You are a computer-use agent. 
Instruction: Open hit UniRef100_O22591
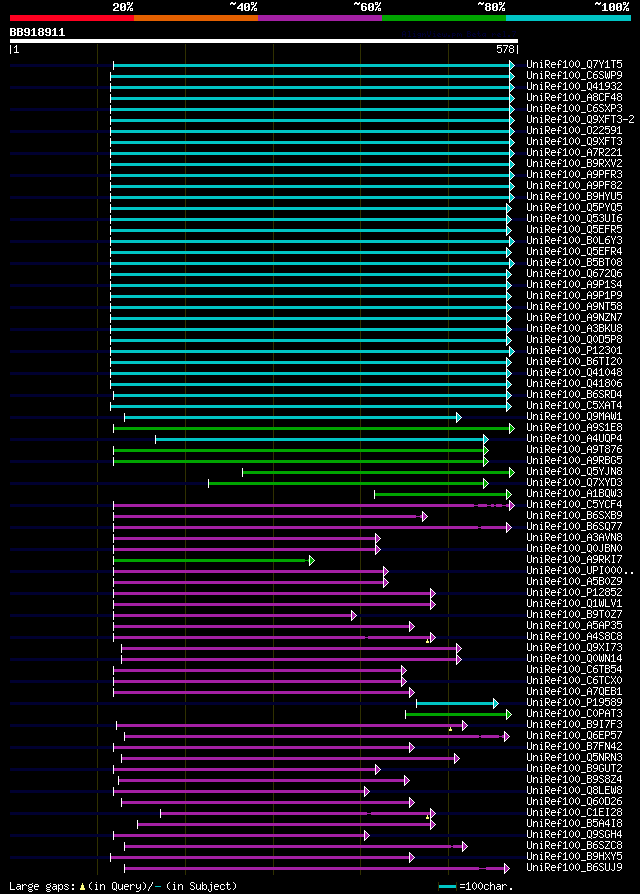(574, 131)
